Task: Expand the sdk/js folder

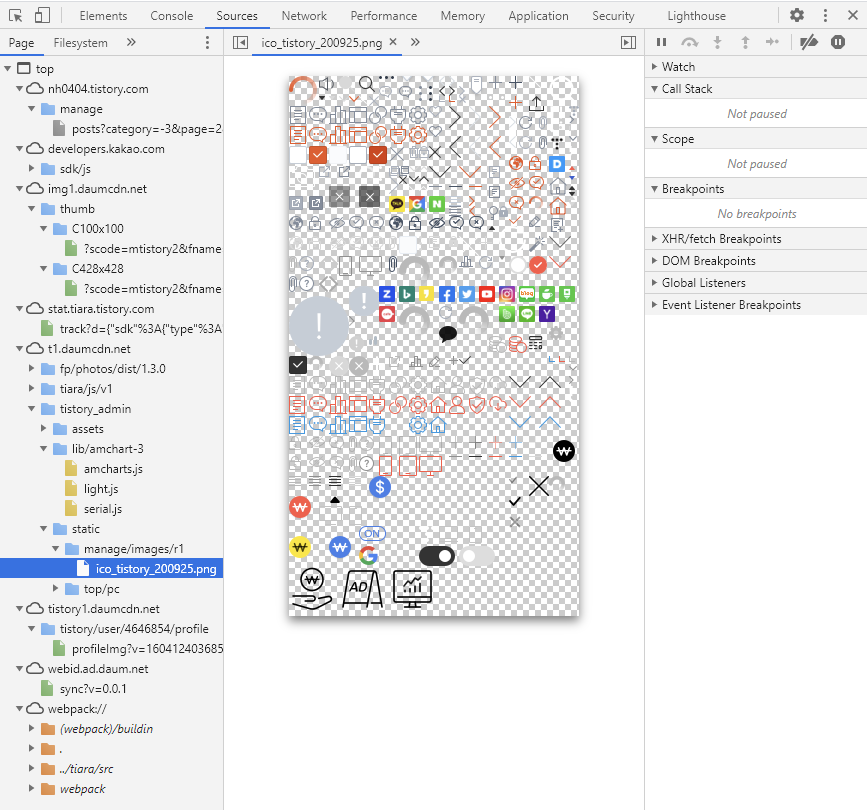Action: click(32, 168)
